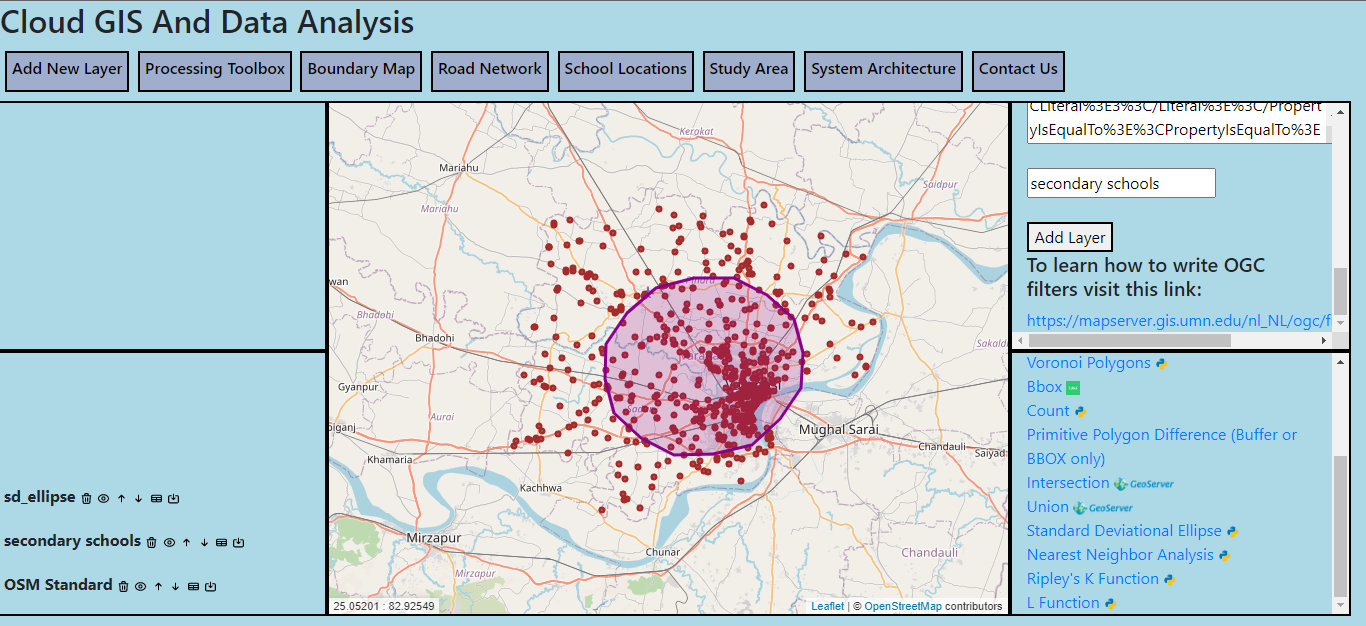Toggle visibility of sd_ellipse layer

tap(104, 498)
